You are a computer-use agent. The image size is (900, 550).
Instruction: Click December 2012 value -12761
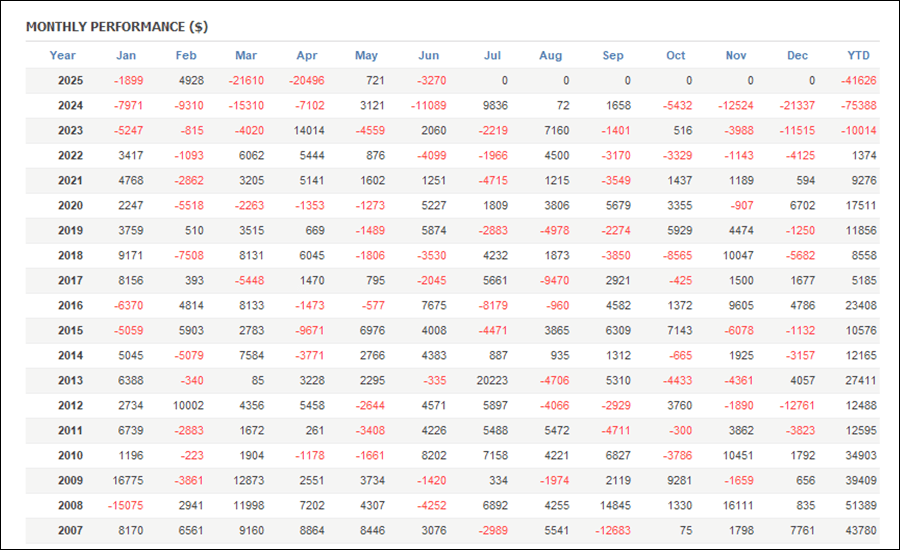[x=797, y=405]
